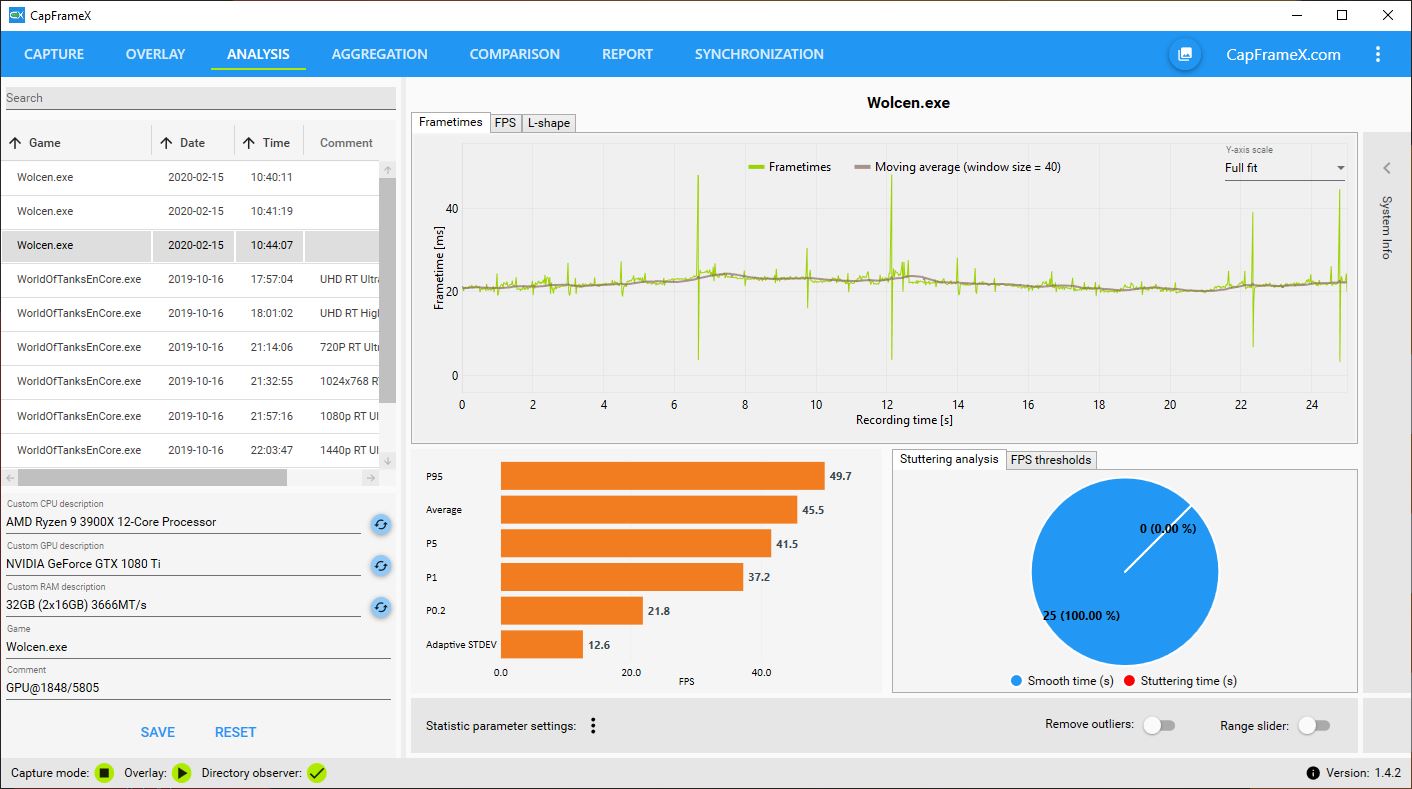Click the CapFrameX logo in the title bar
1412x789 pixels.
point(16,15)
